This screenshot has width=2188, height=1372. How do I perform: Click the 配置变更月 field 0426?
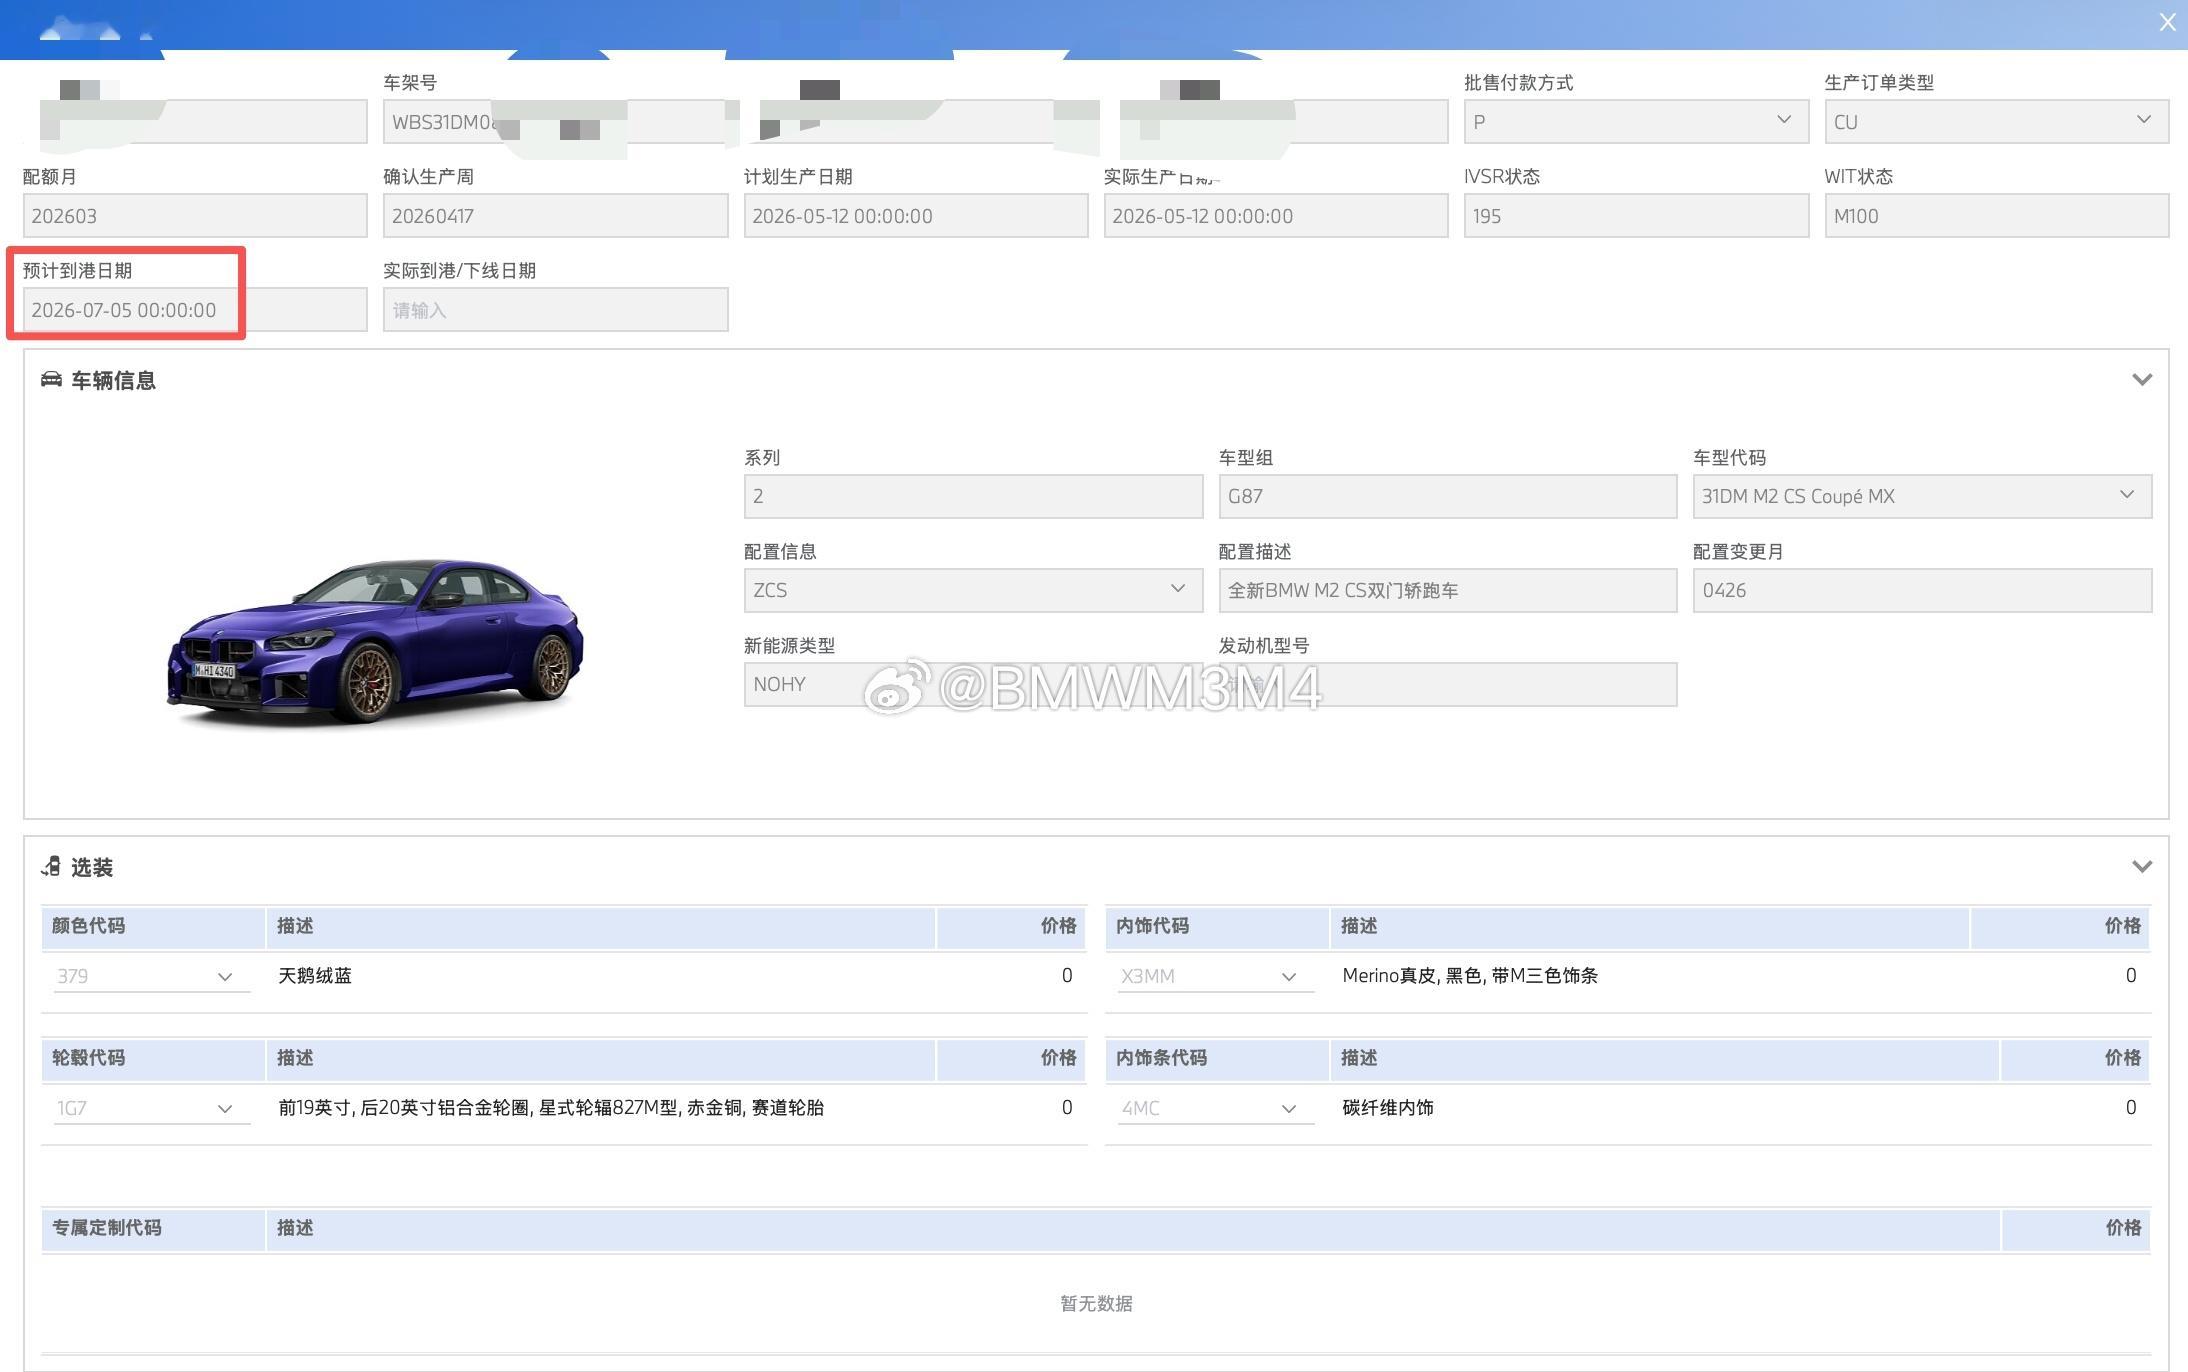[1922, 590]
